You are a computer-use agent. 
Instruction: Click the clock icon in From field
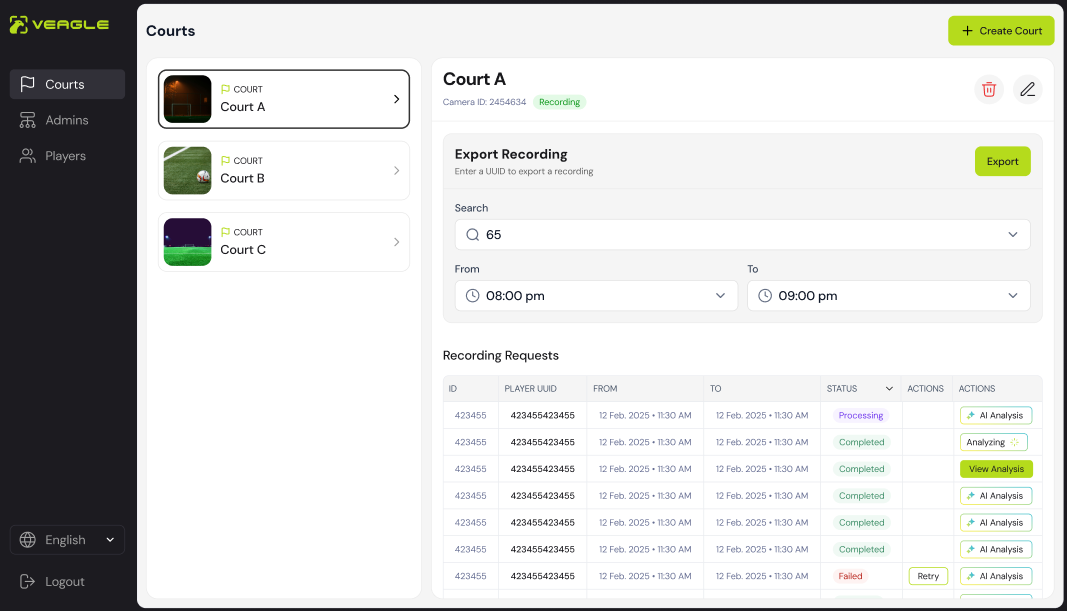tap(473, 296)
